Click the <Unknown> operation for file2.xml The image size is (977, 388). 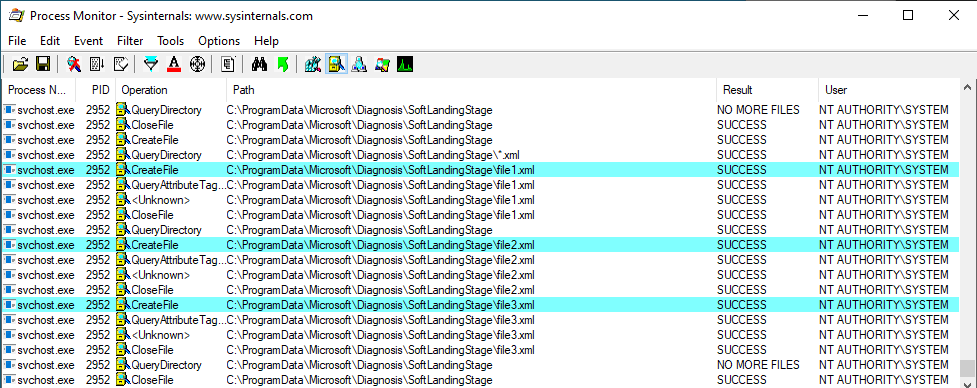(160, 275)
